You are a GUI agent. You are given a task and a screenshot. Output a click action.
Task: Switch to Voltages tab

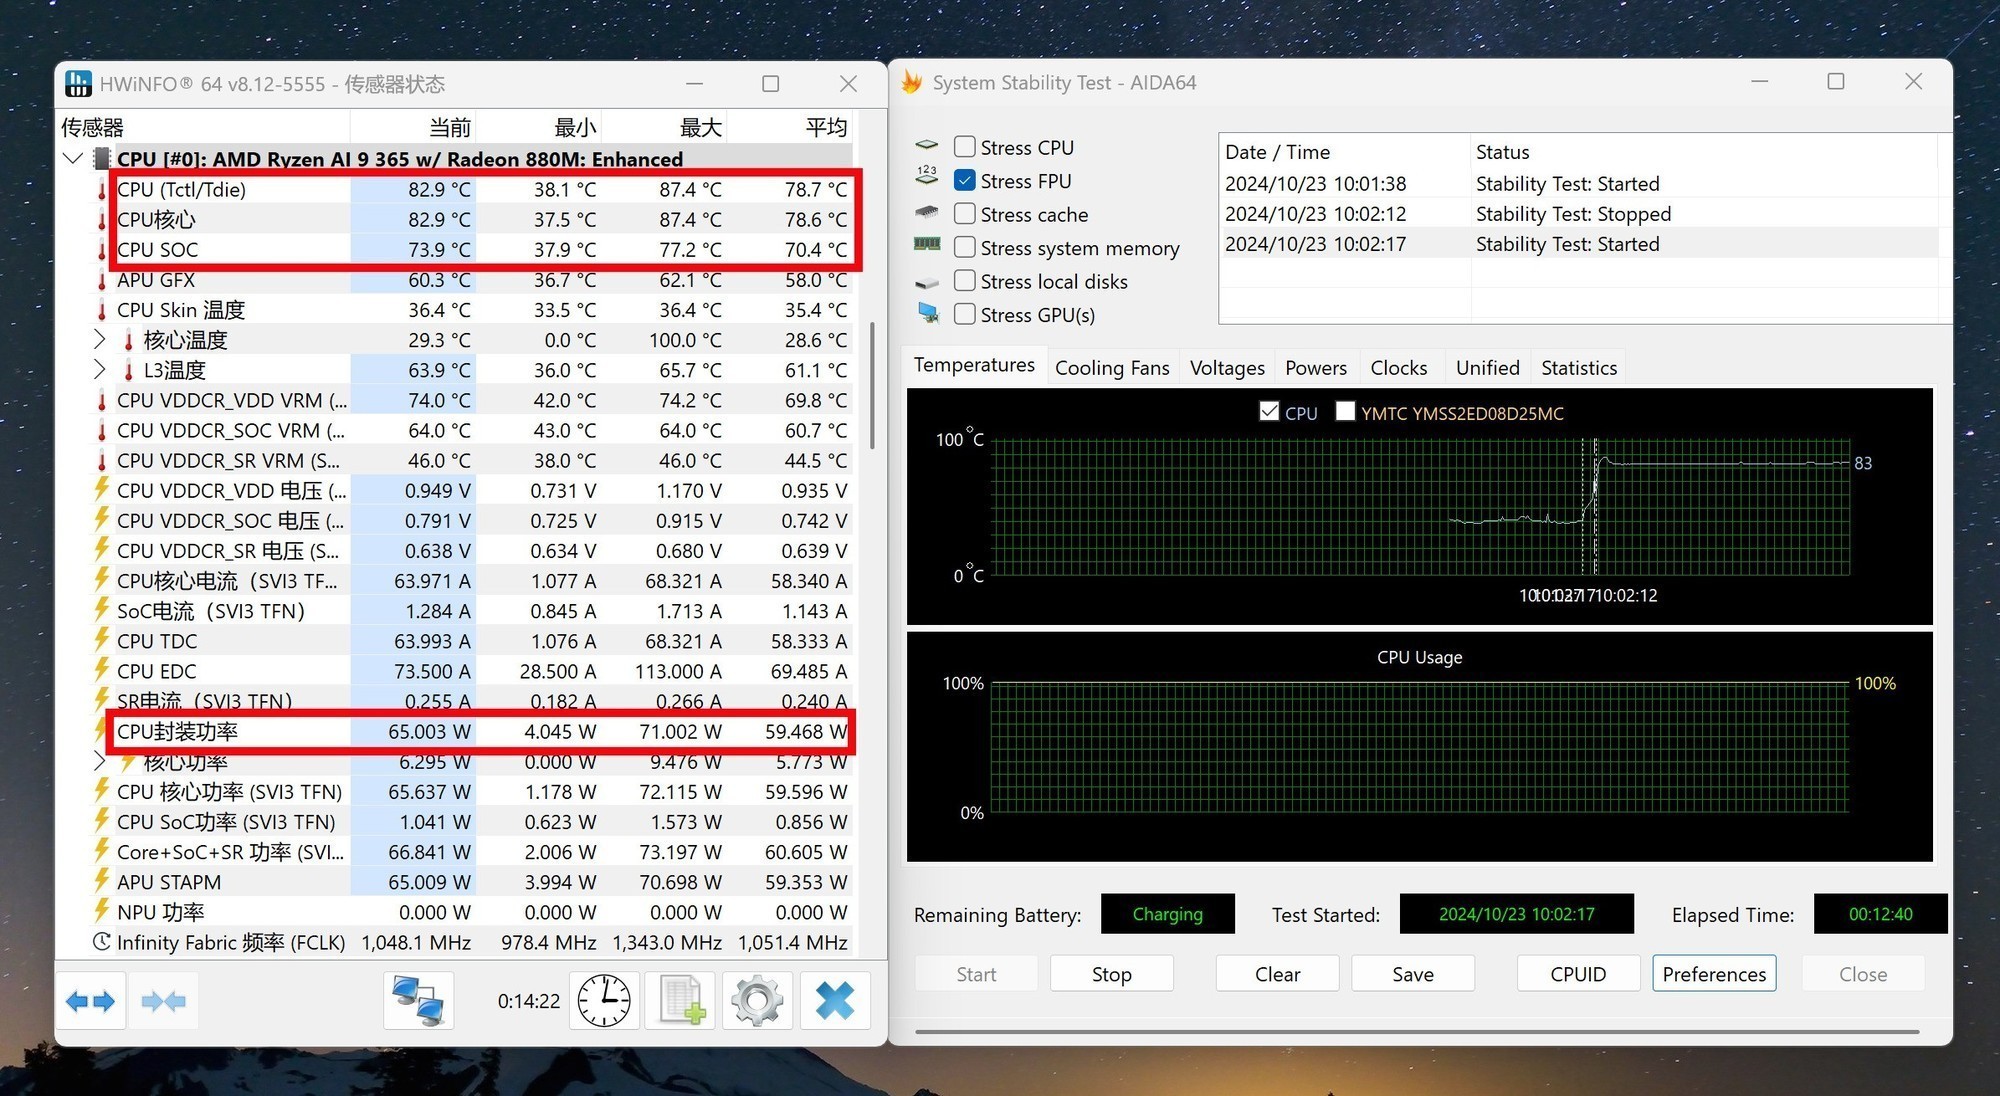tap(1227, 367)
